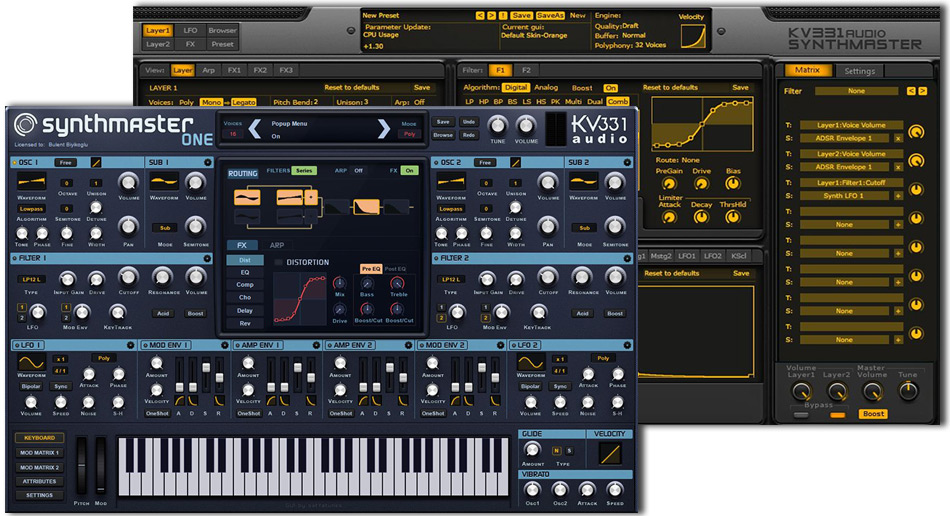Screen dimensions: 950x516
Task: Click the distortion curve graph
Action: coord(300,298)
